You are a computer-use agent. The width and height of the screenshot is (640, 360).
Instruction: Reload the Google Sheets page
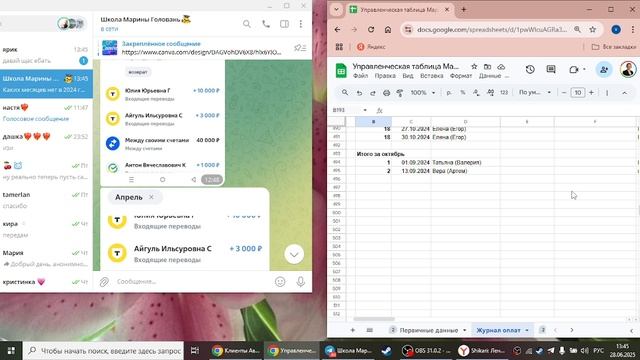371,29
